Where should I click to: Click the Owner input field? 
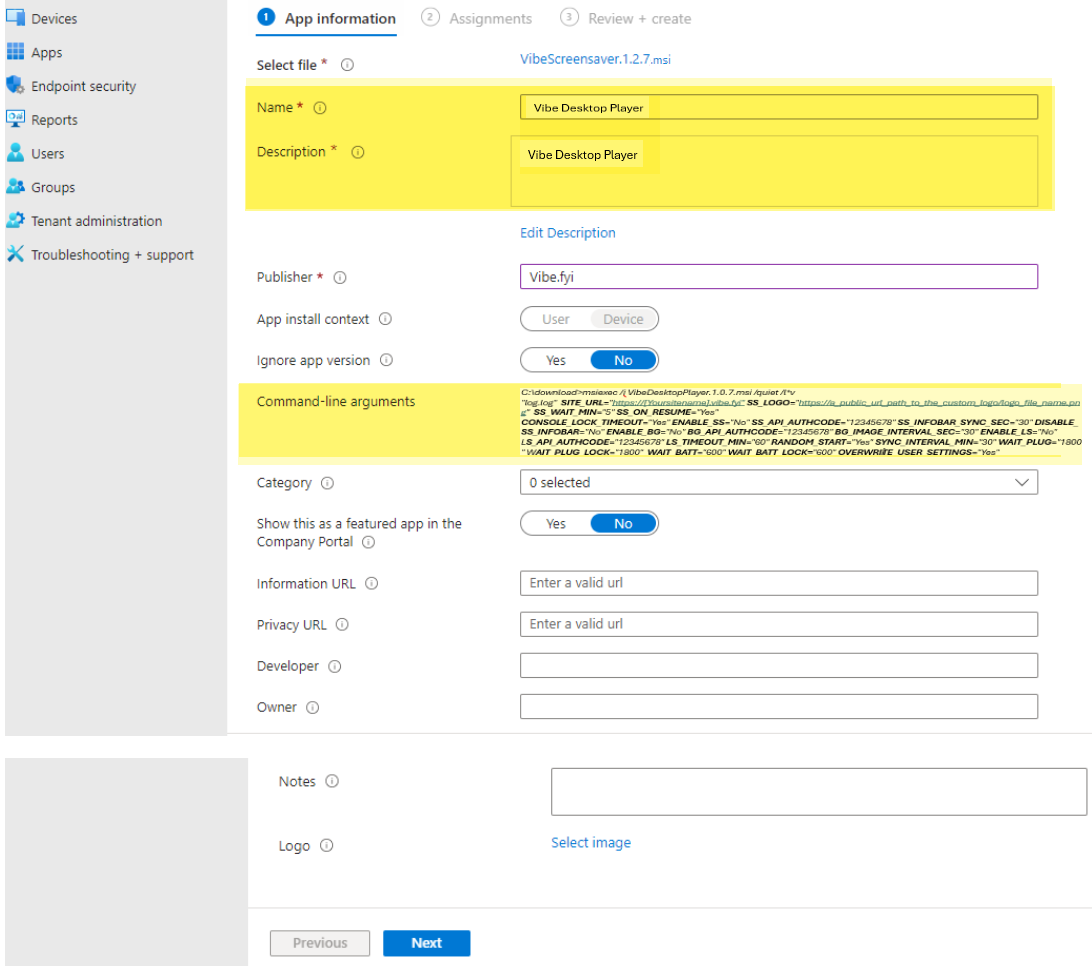pos(779,706)
